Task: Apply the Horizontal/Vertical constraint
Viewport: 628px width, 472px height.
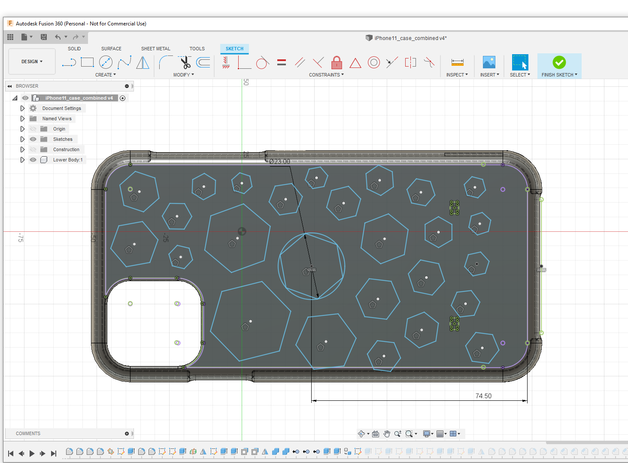Action: click(226, 63)
